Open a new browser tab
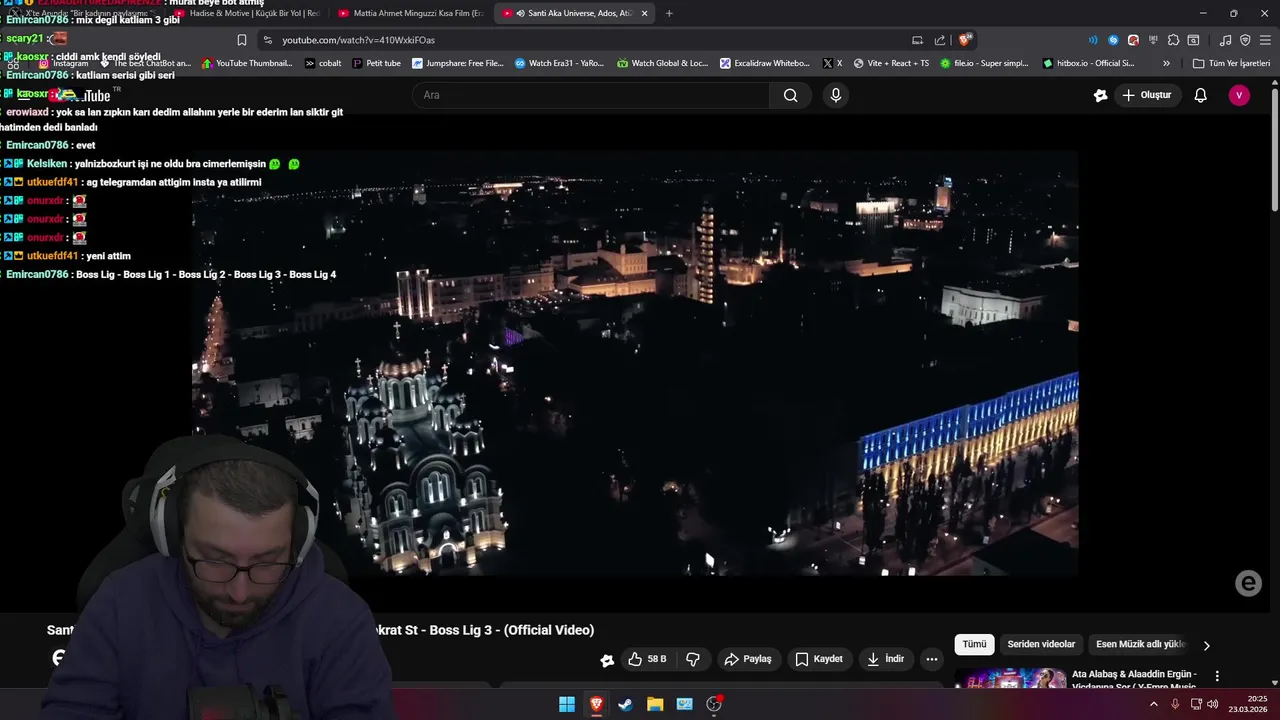Viewport: 1280px width, 720px height. 669,13
